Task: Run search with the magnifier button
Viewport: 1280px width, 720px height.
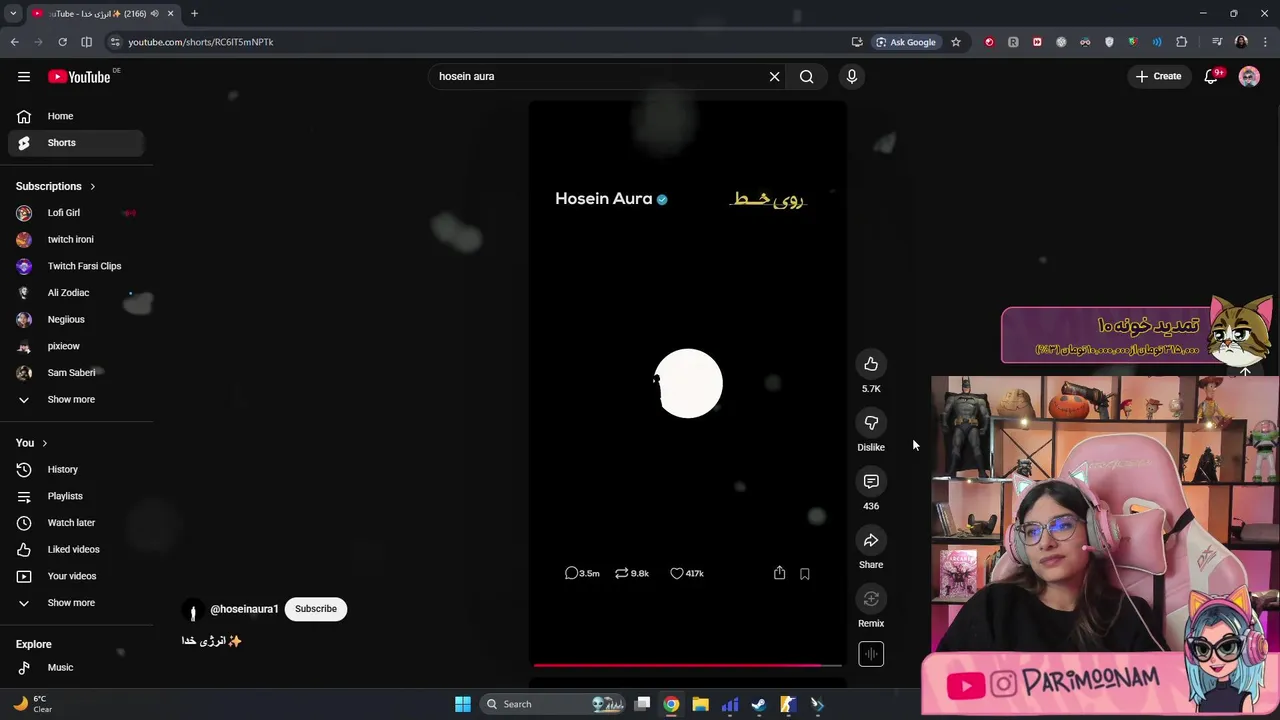Action: [806, 76]
